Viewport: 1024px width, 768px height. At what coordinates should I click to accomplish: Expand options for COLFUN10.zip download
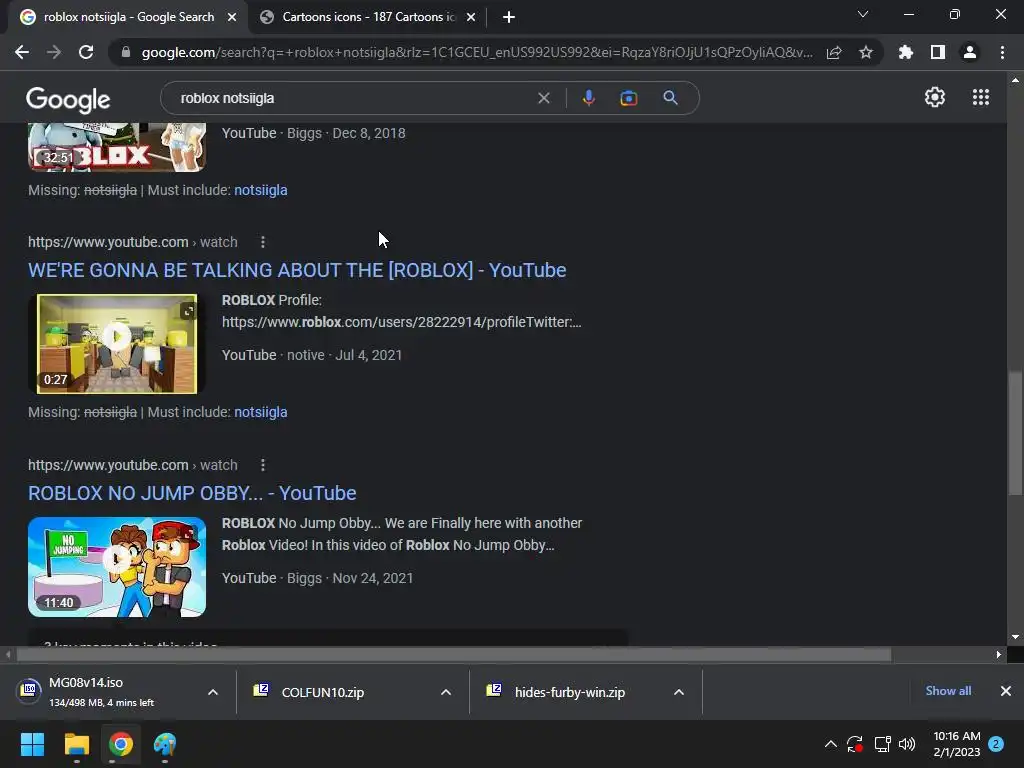point(446,692)
